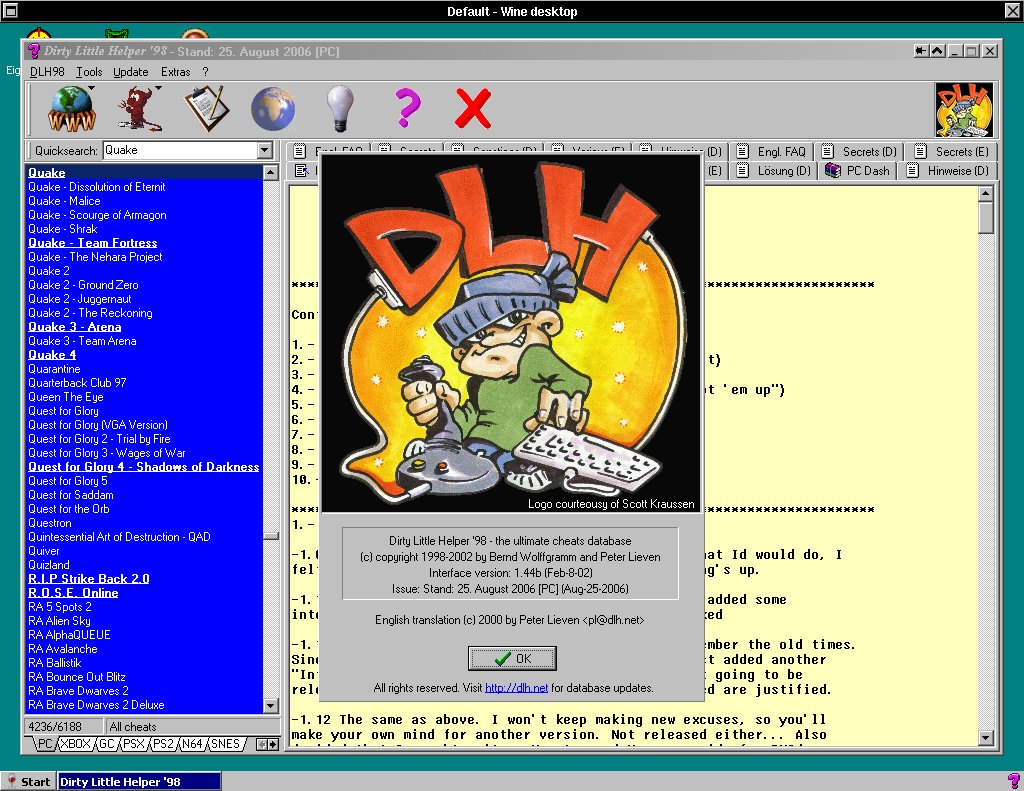Click the DLH logo in toolbar corner
The height and width of the screenshot is (791, 1024).
pos(963,109)
